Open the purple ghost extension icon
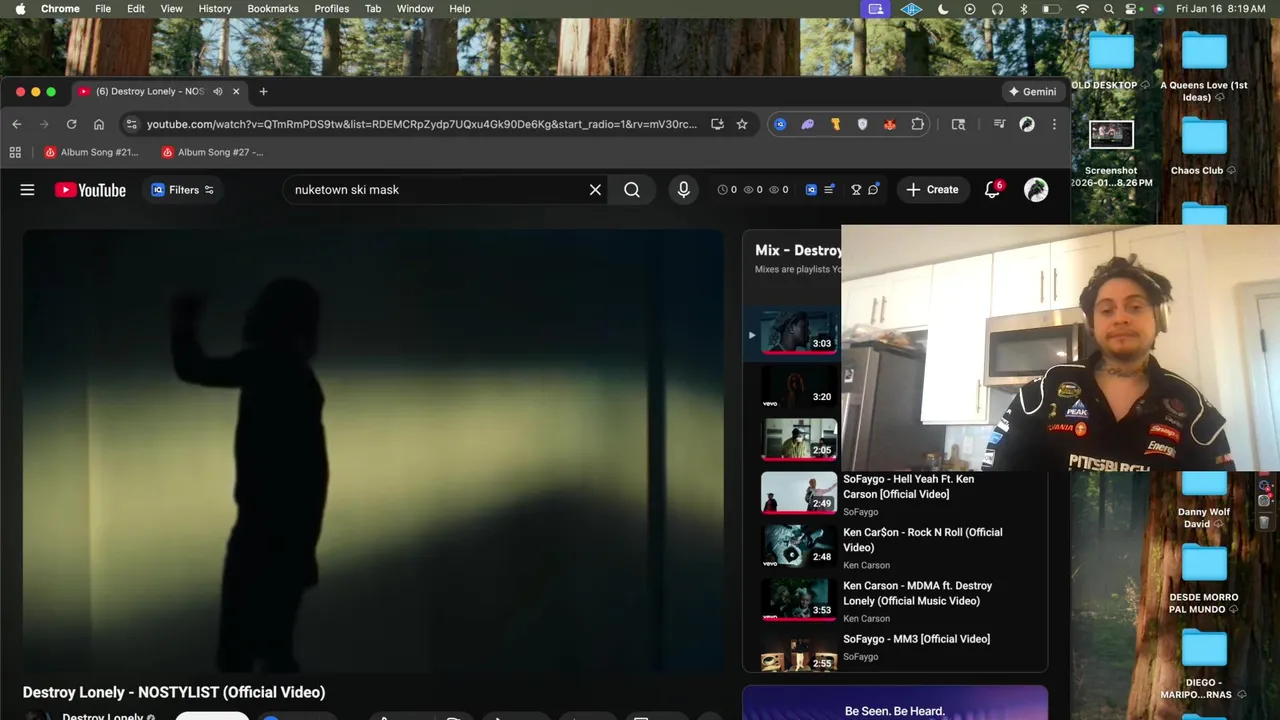The width and height of the screenshot is (1280, 720). pyautogui.click(x=807, y=124)
